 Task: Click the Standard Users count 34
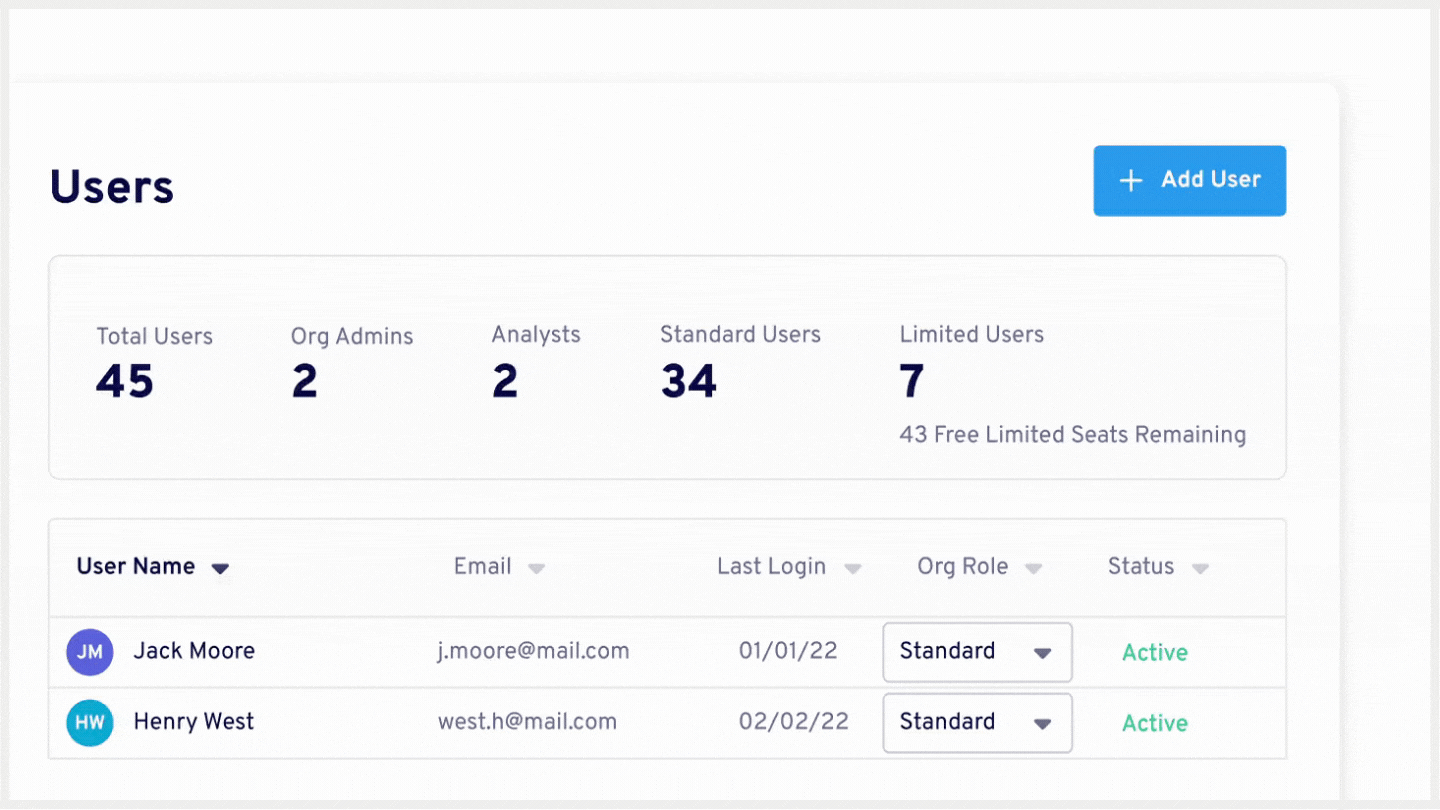pyautogui.click(x=689, y=382)
